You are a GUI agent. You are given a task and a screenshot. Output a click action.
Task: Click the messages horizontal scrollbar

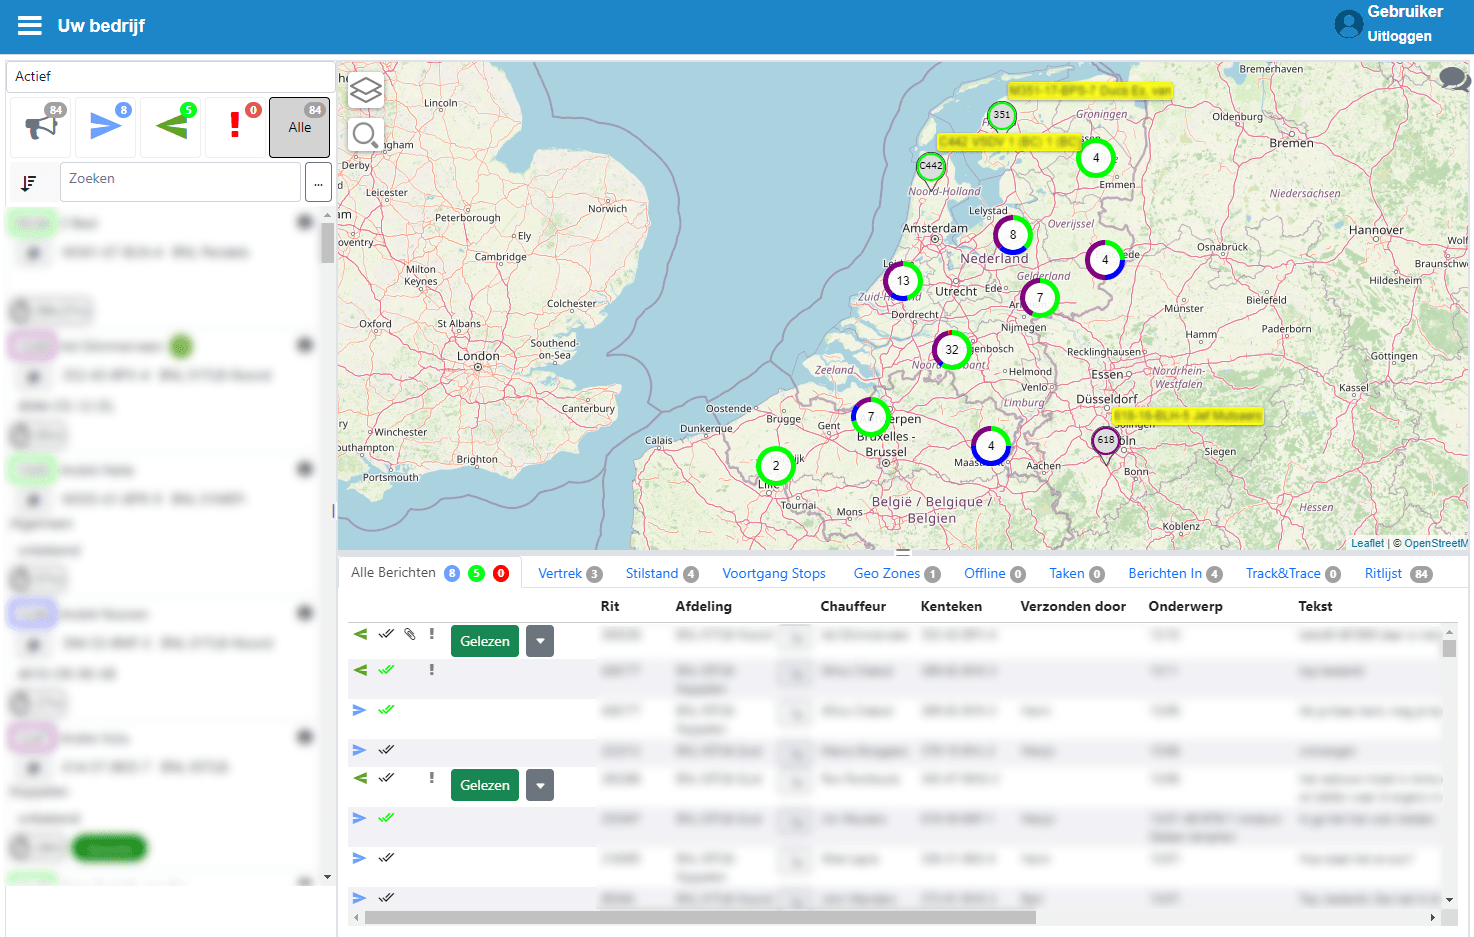(701, 917)
